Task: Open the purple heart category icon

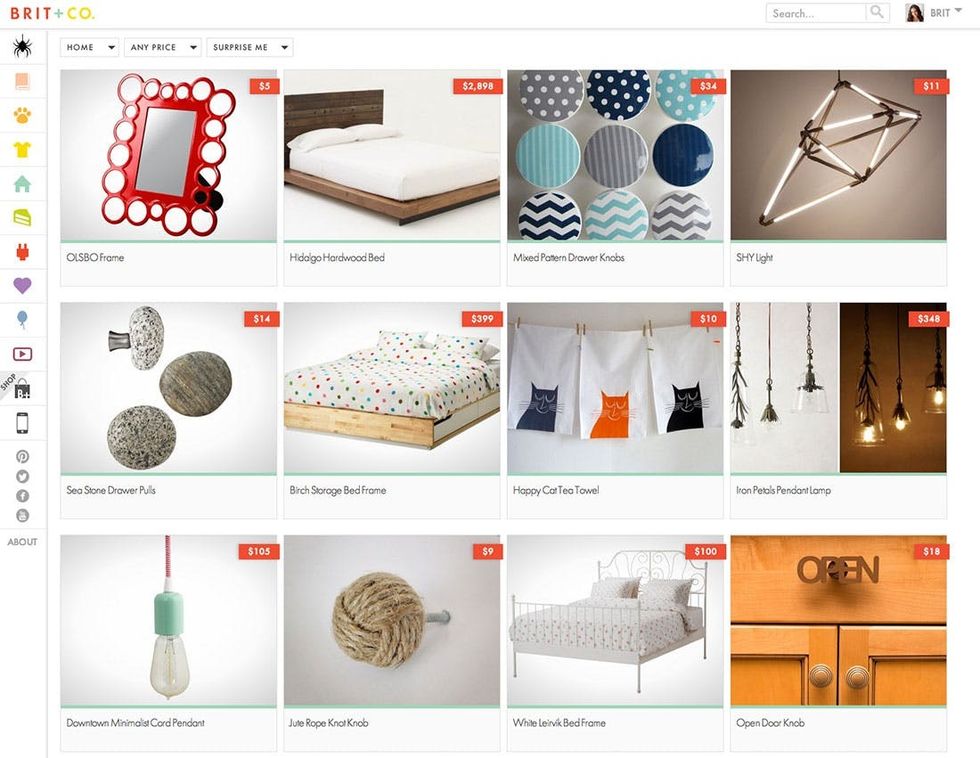Action: pos(22,286)
